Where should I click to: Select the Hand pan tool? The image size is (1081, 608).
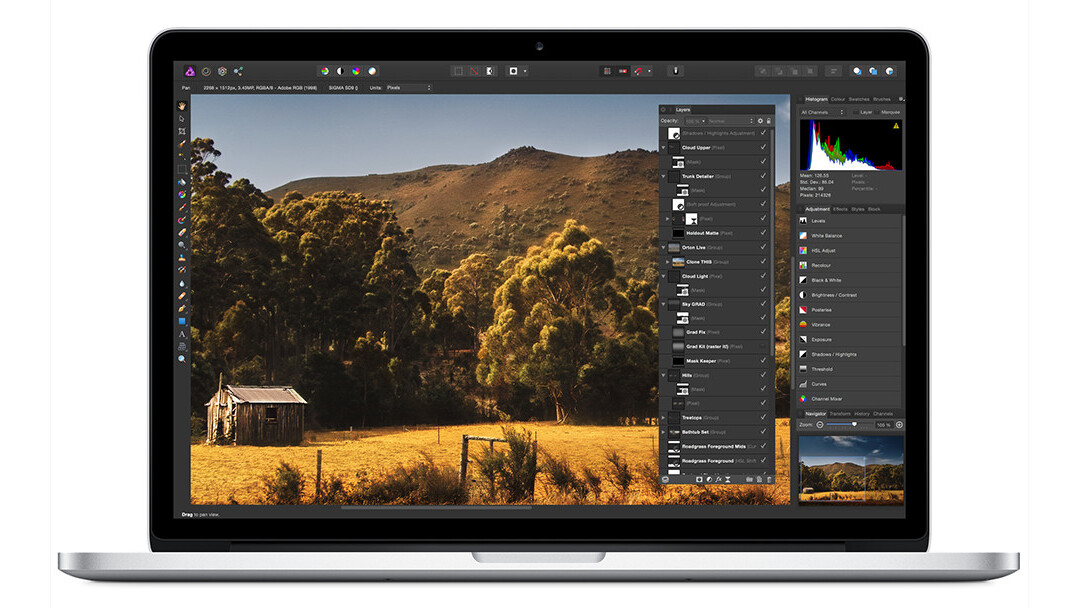point(182,106)
